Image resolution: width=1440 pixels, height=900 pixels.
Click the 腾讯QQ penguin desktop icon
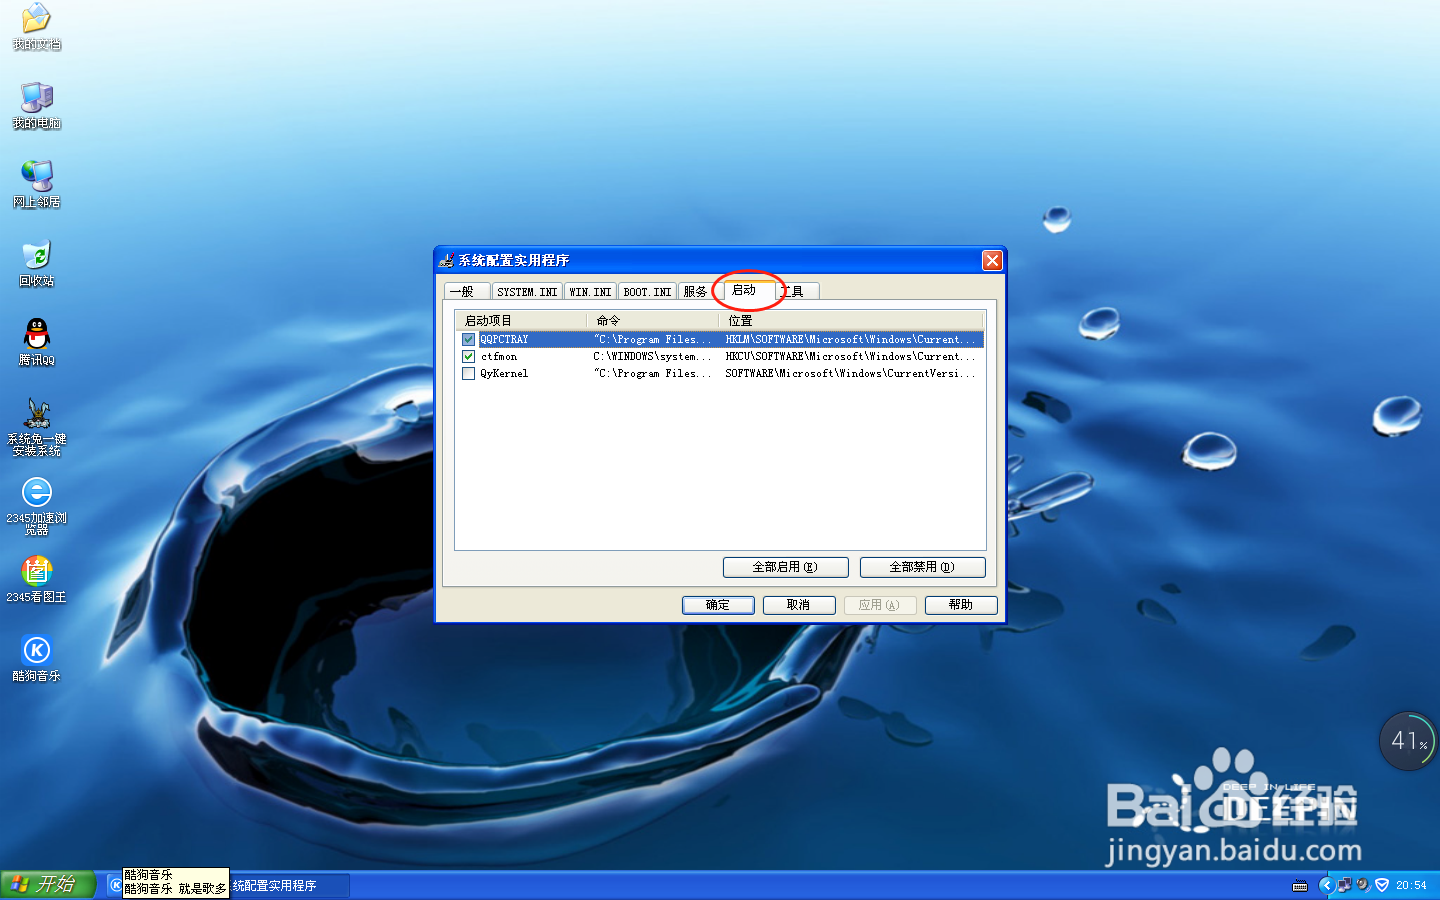(37, 342)
